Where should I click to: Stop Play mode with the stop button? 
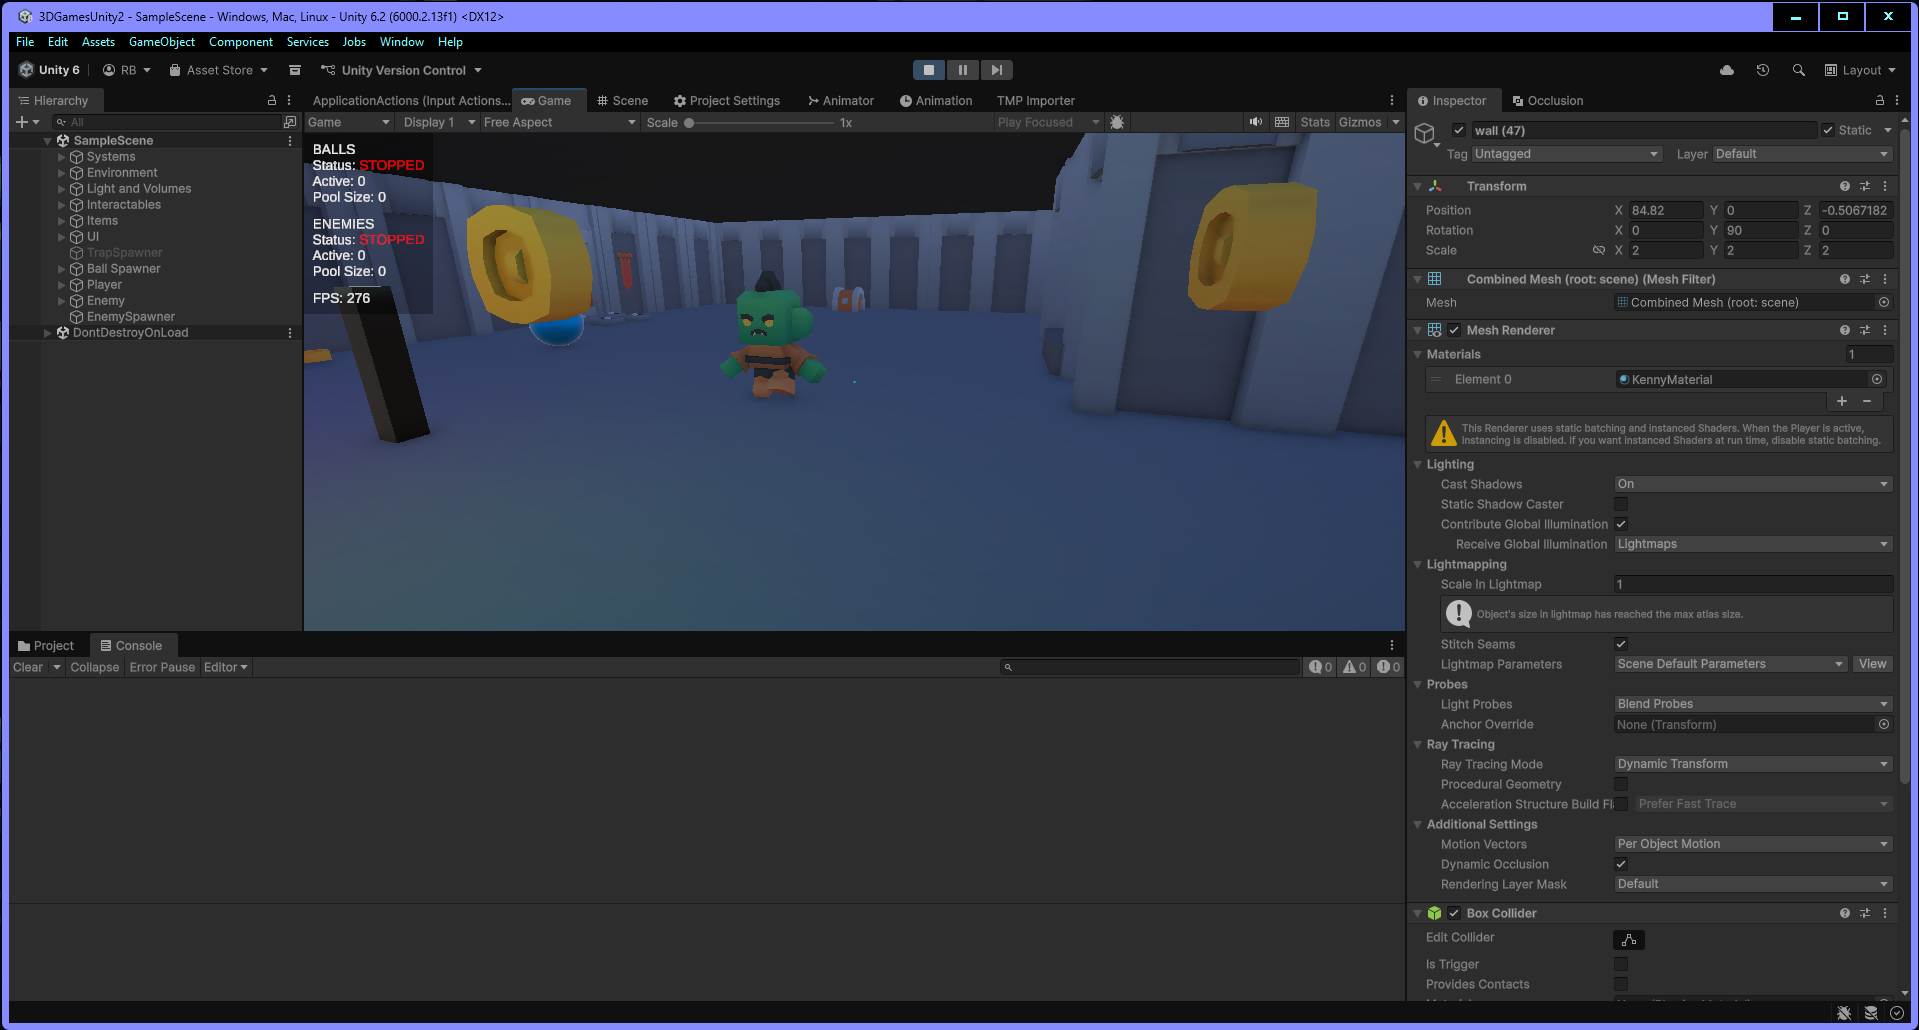click(x=927, y=69)
